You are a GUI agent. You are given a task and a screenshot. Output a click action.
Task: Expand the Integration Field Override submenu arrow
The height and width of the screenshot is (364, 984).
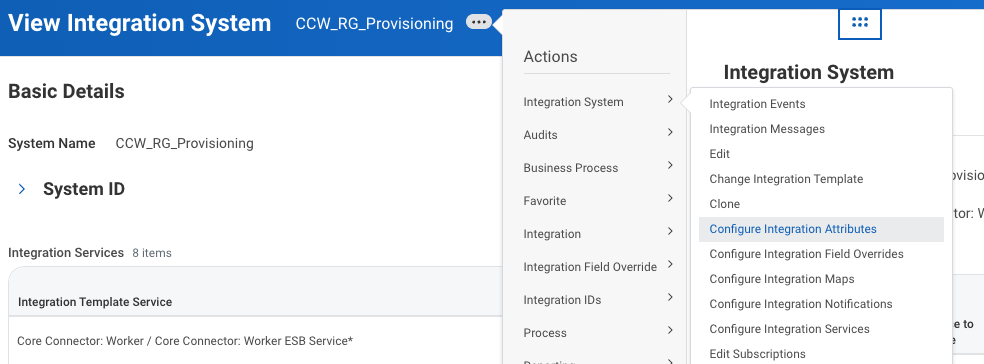pyautogui.click(x=670, y=264)
